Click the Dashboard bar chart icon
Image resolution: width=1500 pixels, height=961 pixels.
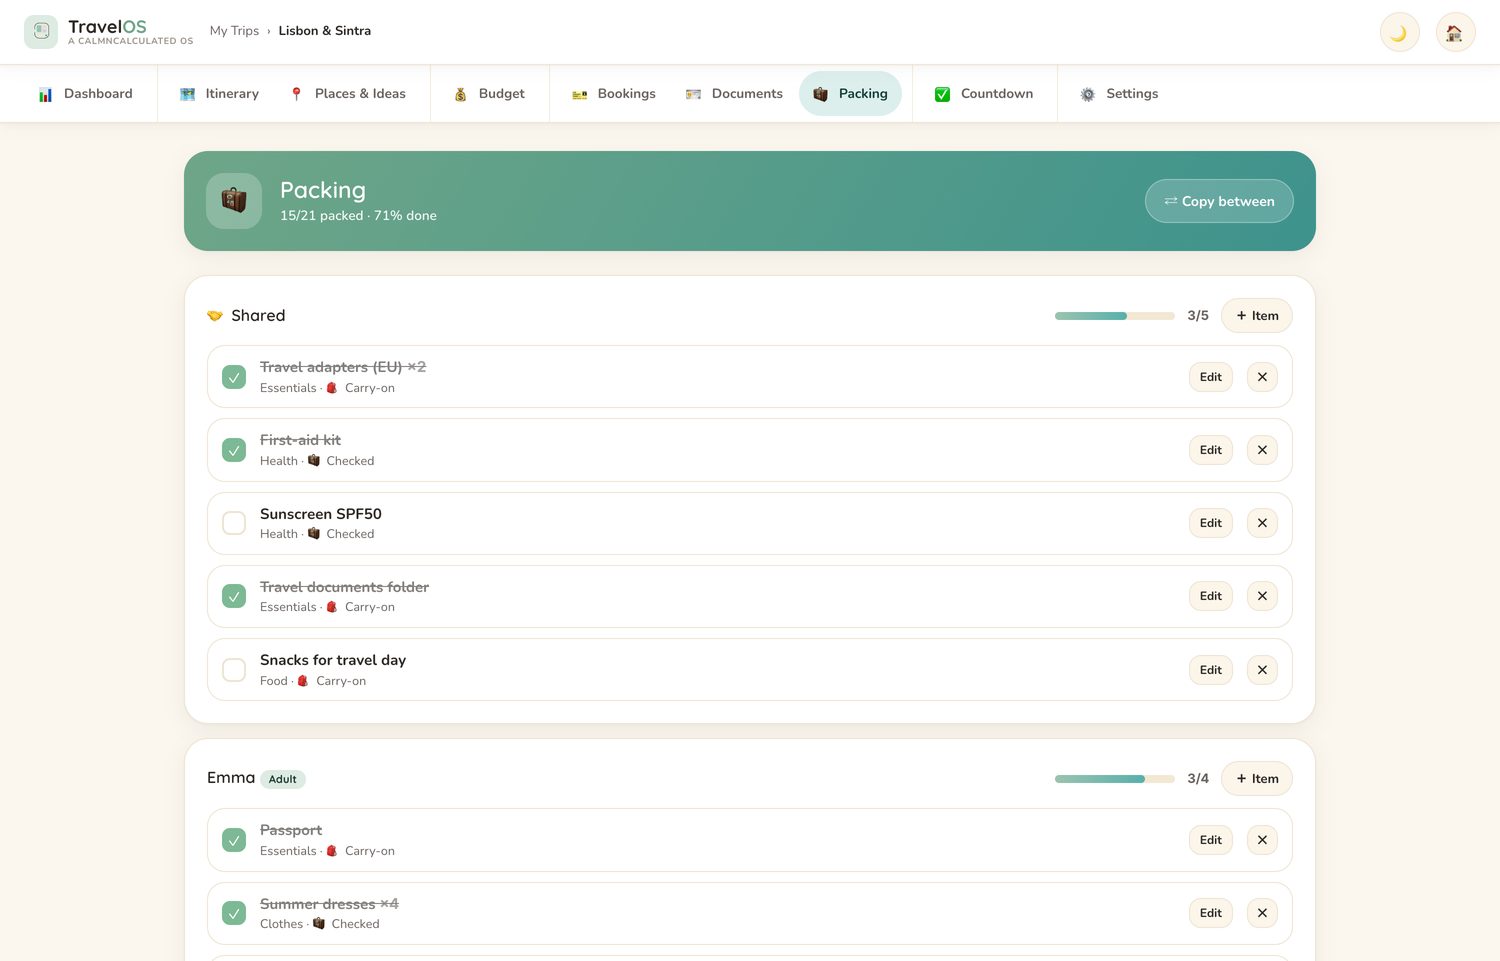(45, 94)
